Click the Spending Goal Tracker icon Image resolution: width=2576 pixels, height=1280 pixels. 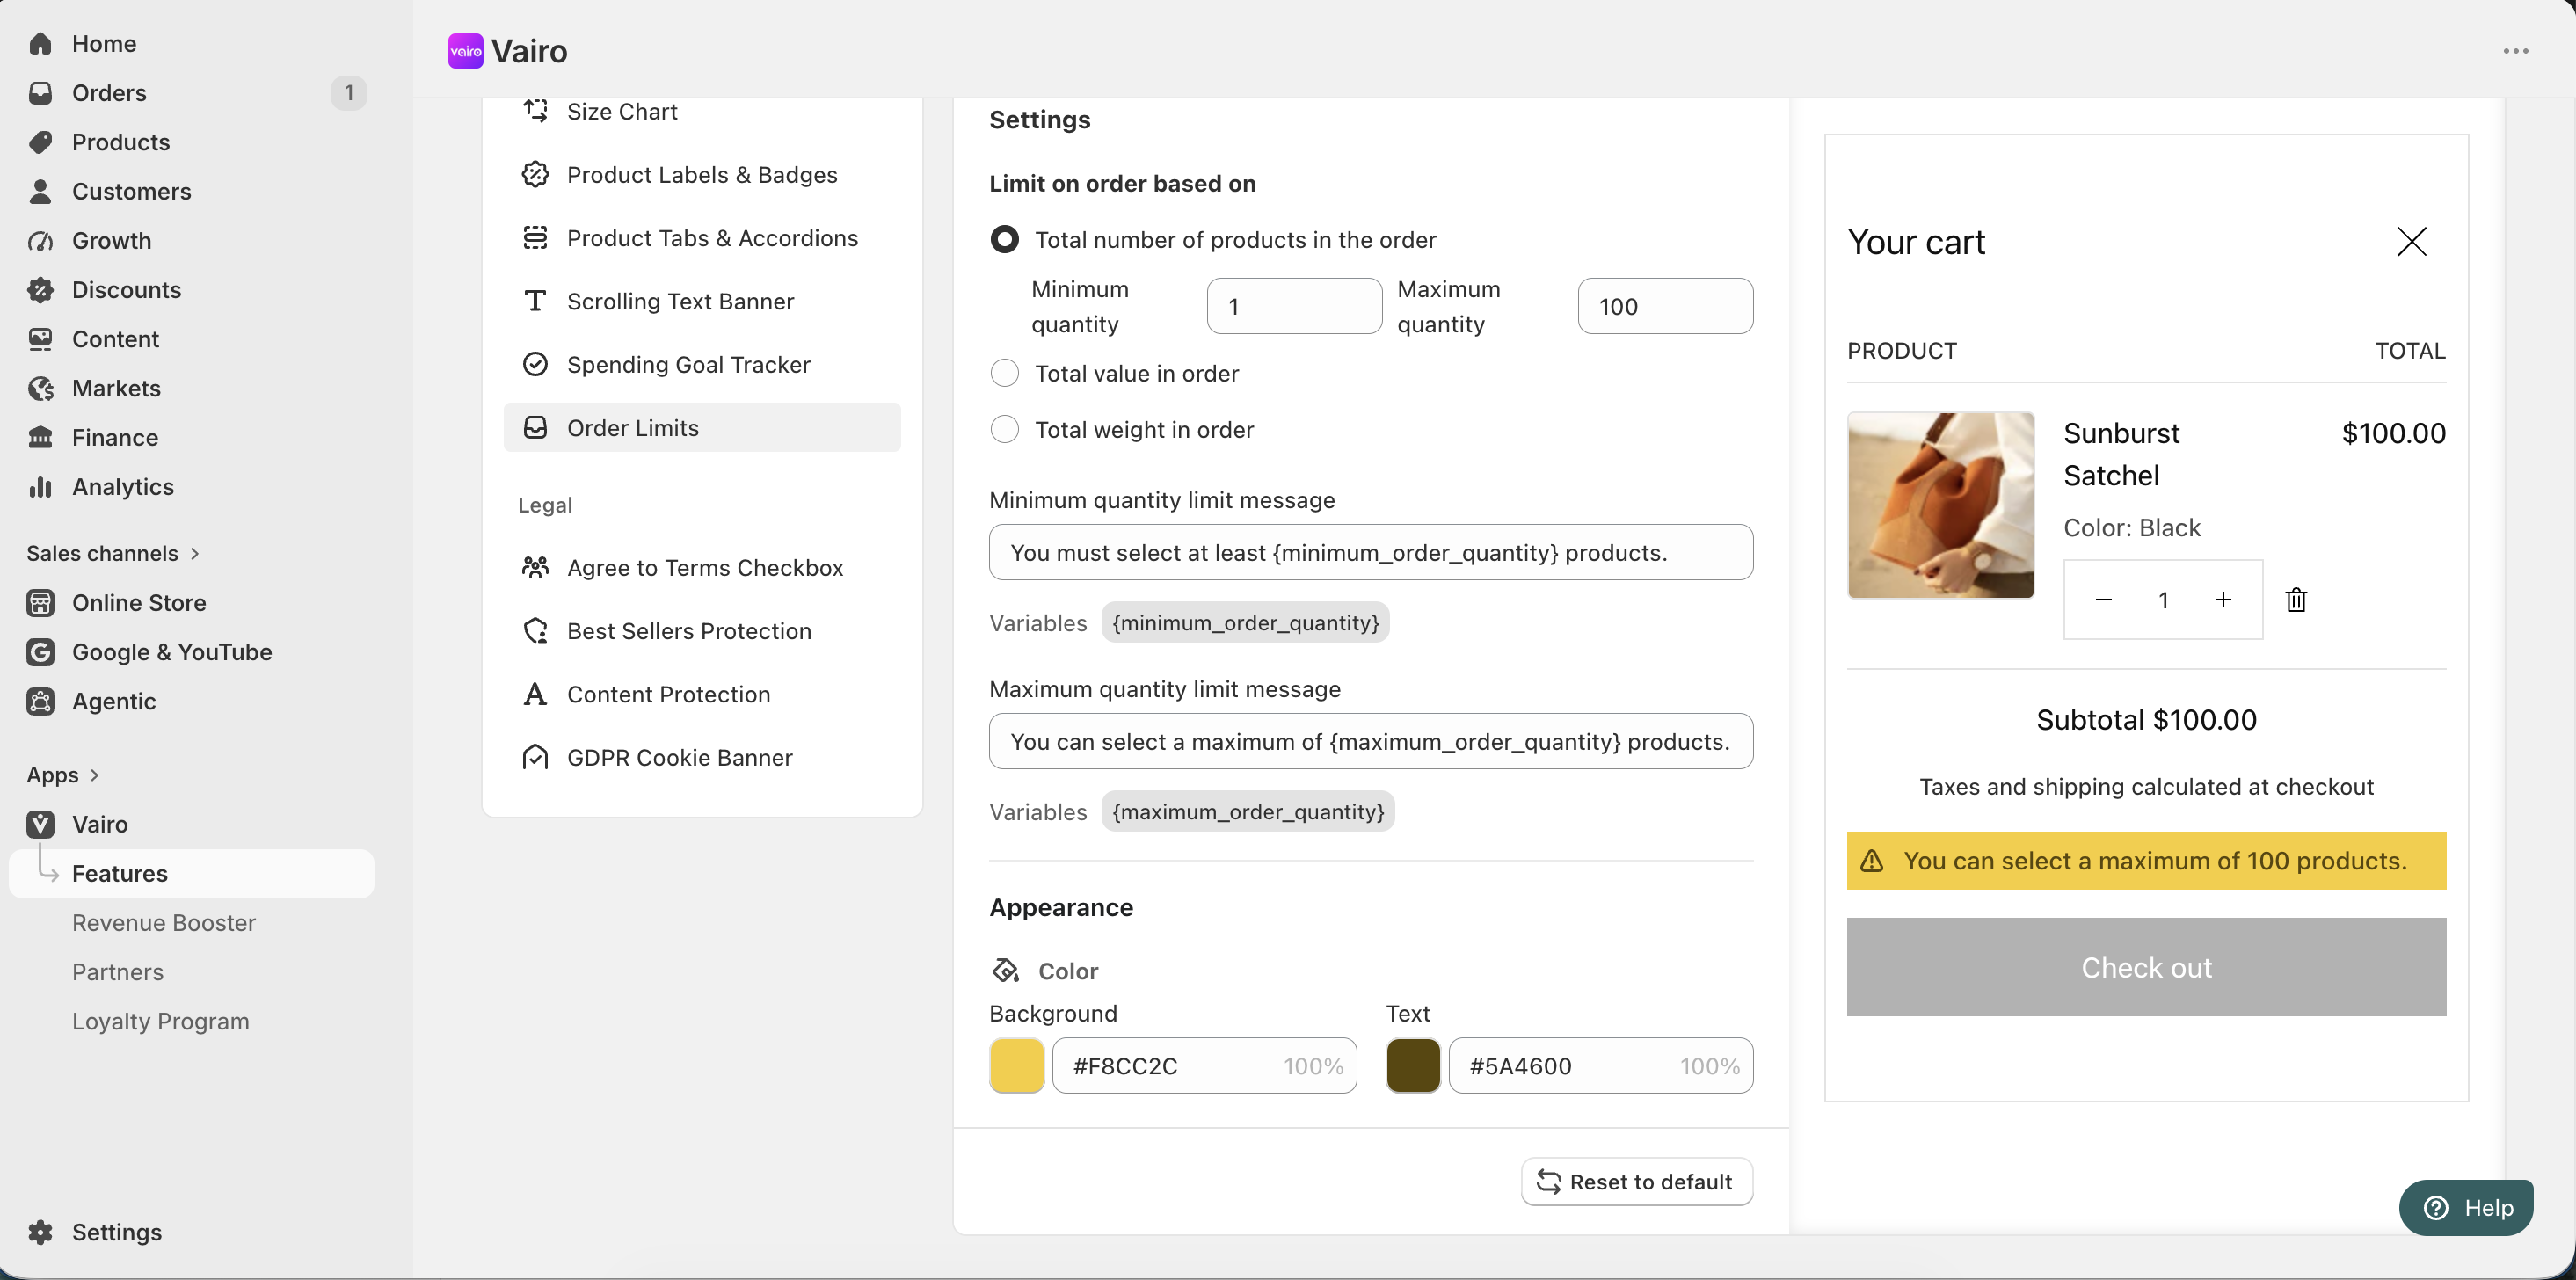(535, 365)
